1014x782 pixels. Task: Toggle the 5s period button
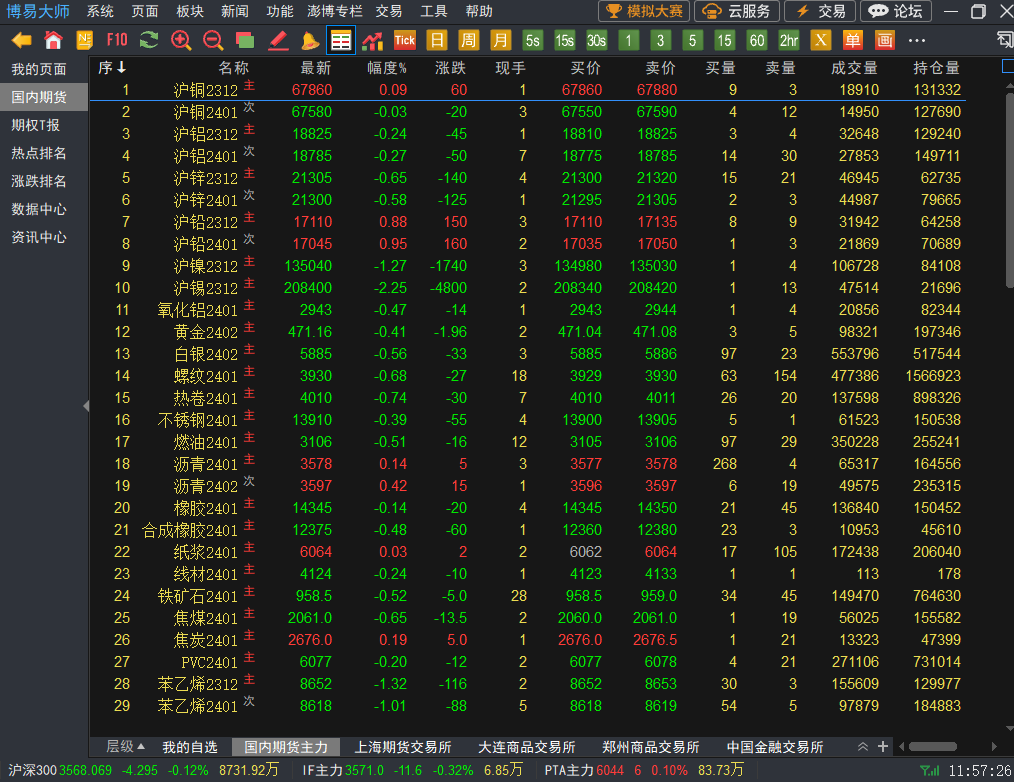tap(533, 40)
